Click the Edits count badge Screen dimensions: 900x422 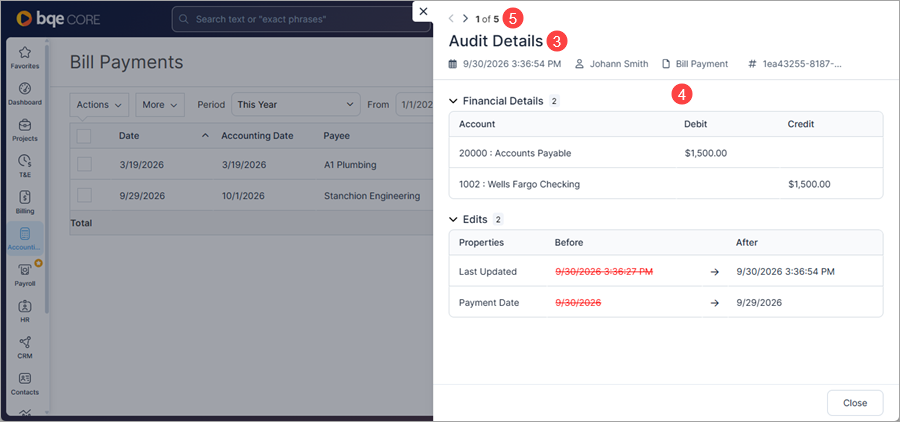click(498, 219)
